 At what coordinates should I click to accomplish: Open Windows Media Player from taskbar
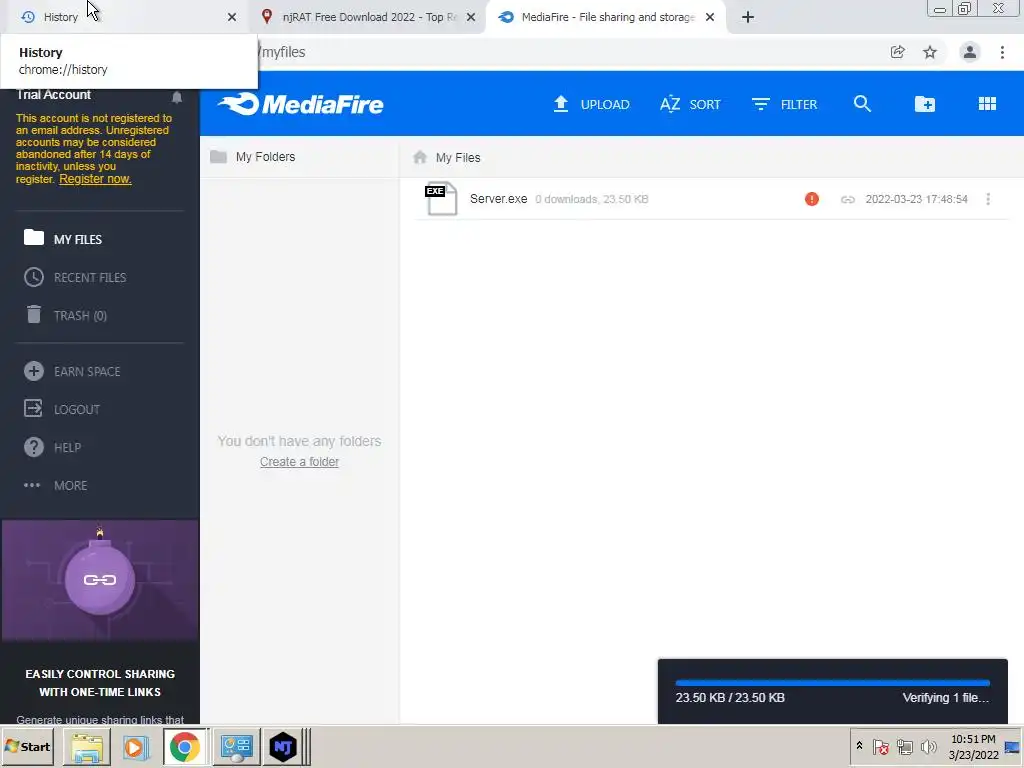click(x=136, y=746)
